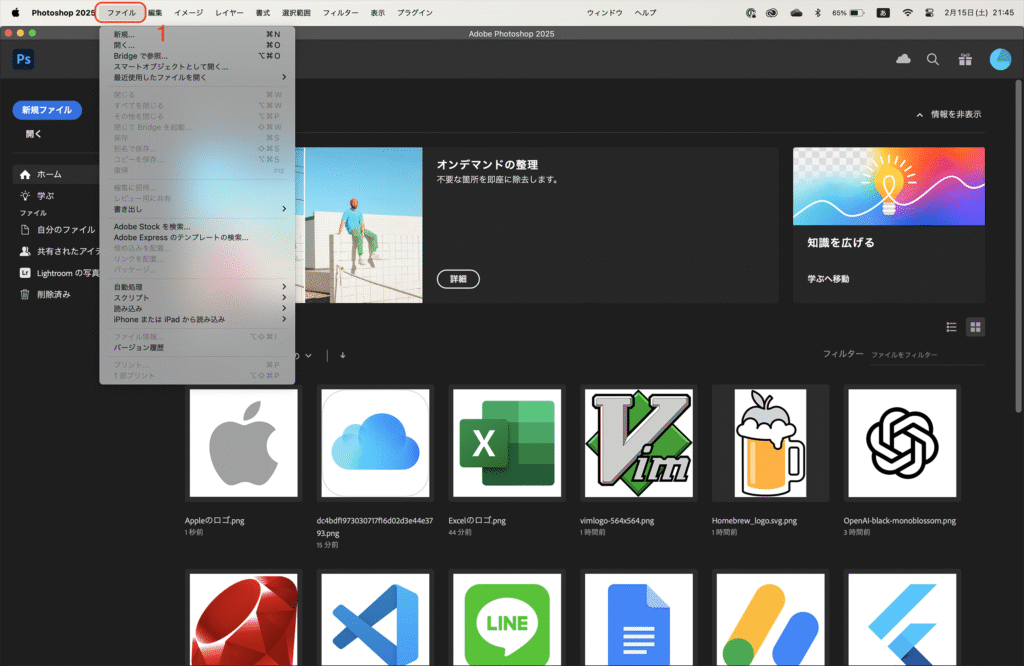This screenshot has width=1024, height=666.
Task: Open the red Ruby gem thumbnail
Action: [x=244, y=619]
